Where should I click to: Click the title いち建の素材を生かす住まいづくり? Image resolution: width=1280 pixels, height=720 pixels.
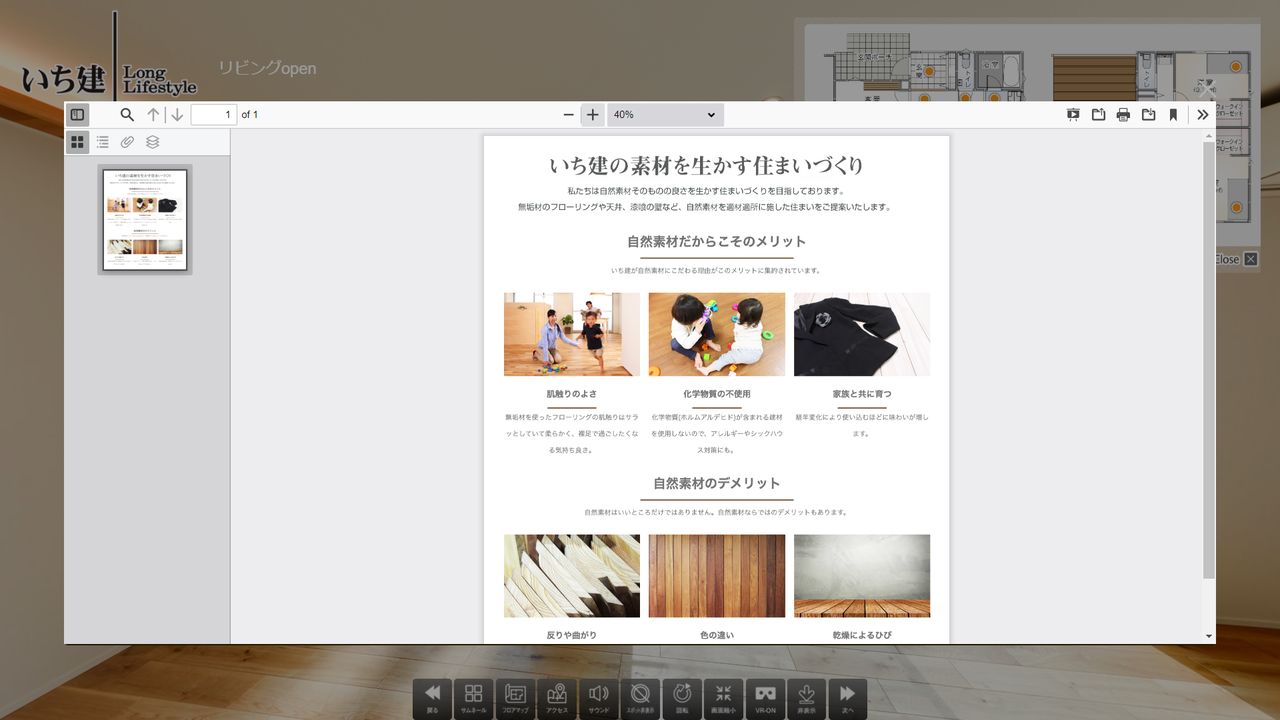tap(706, 165)
